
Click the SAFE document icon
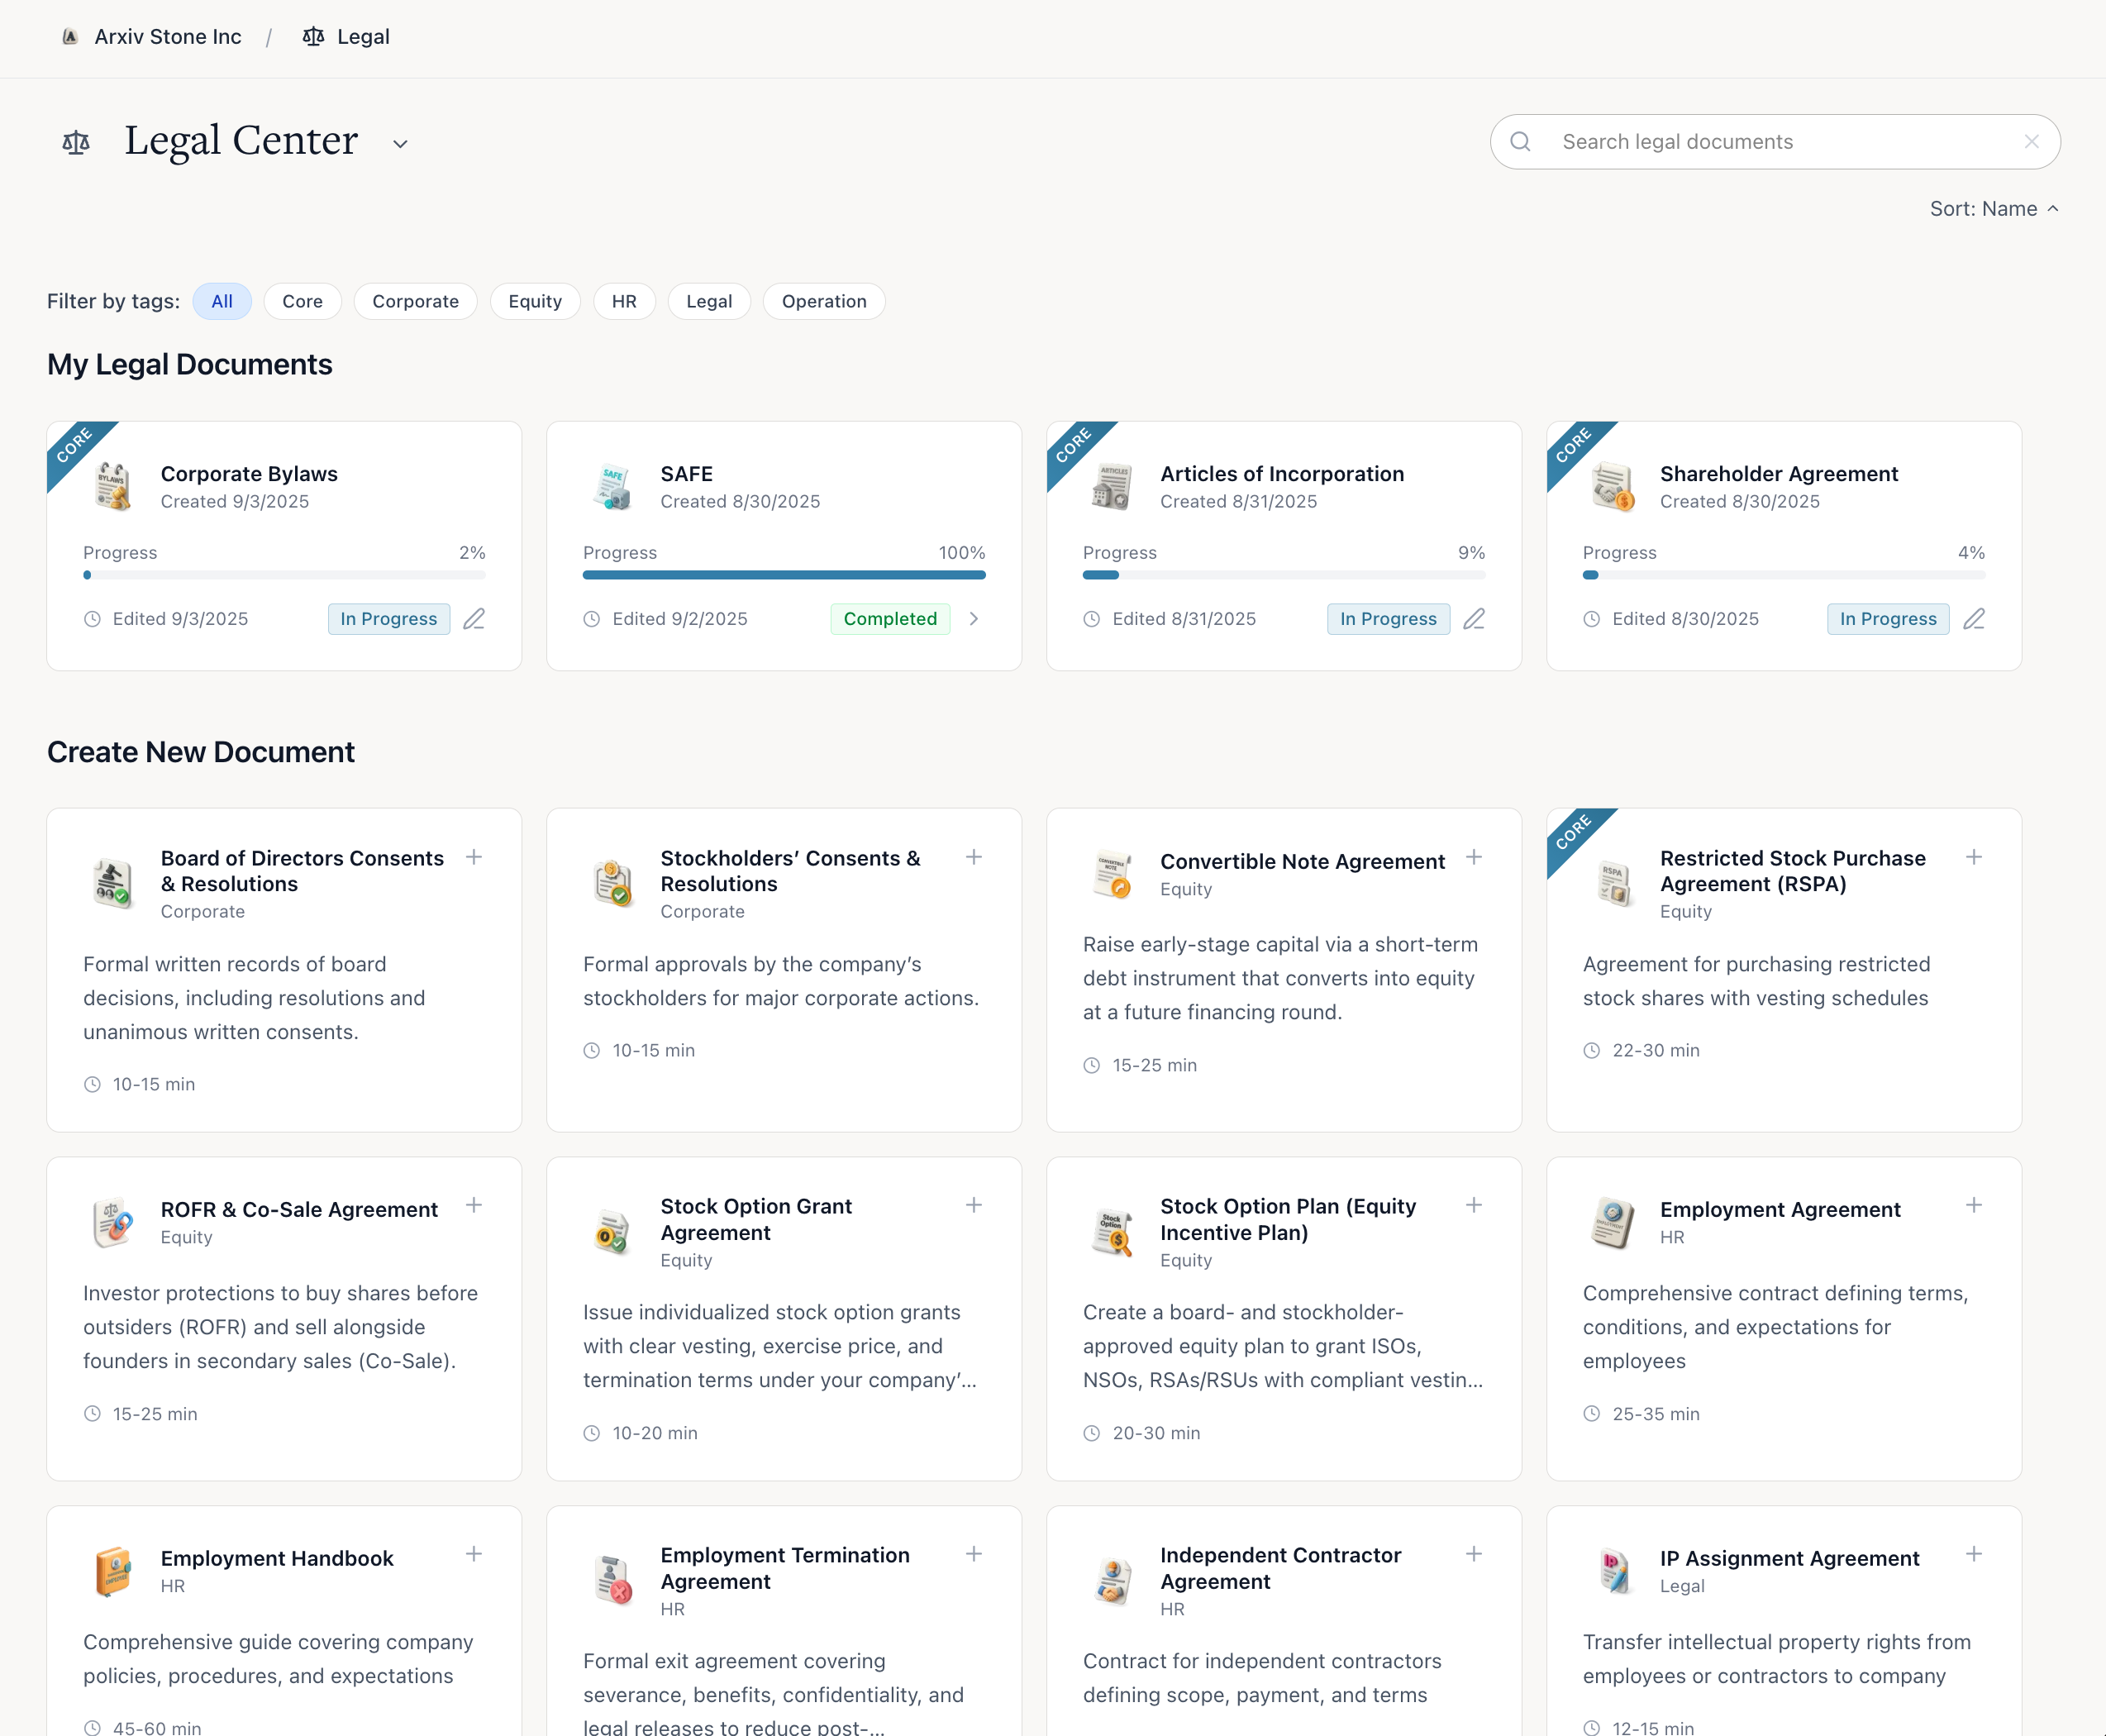click(x=612, y=487)
